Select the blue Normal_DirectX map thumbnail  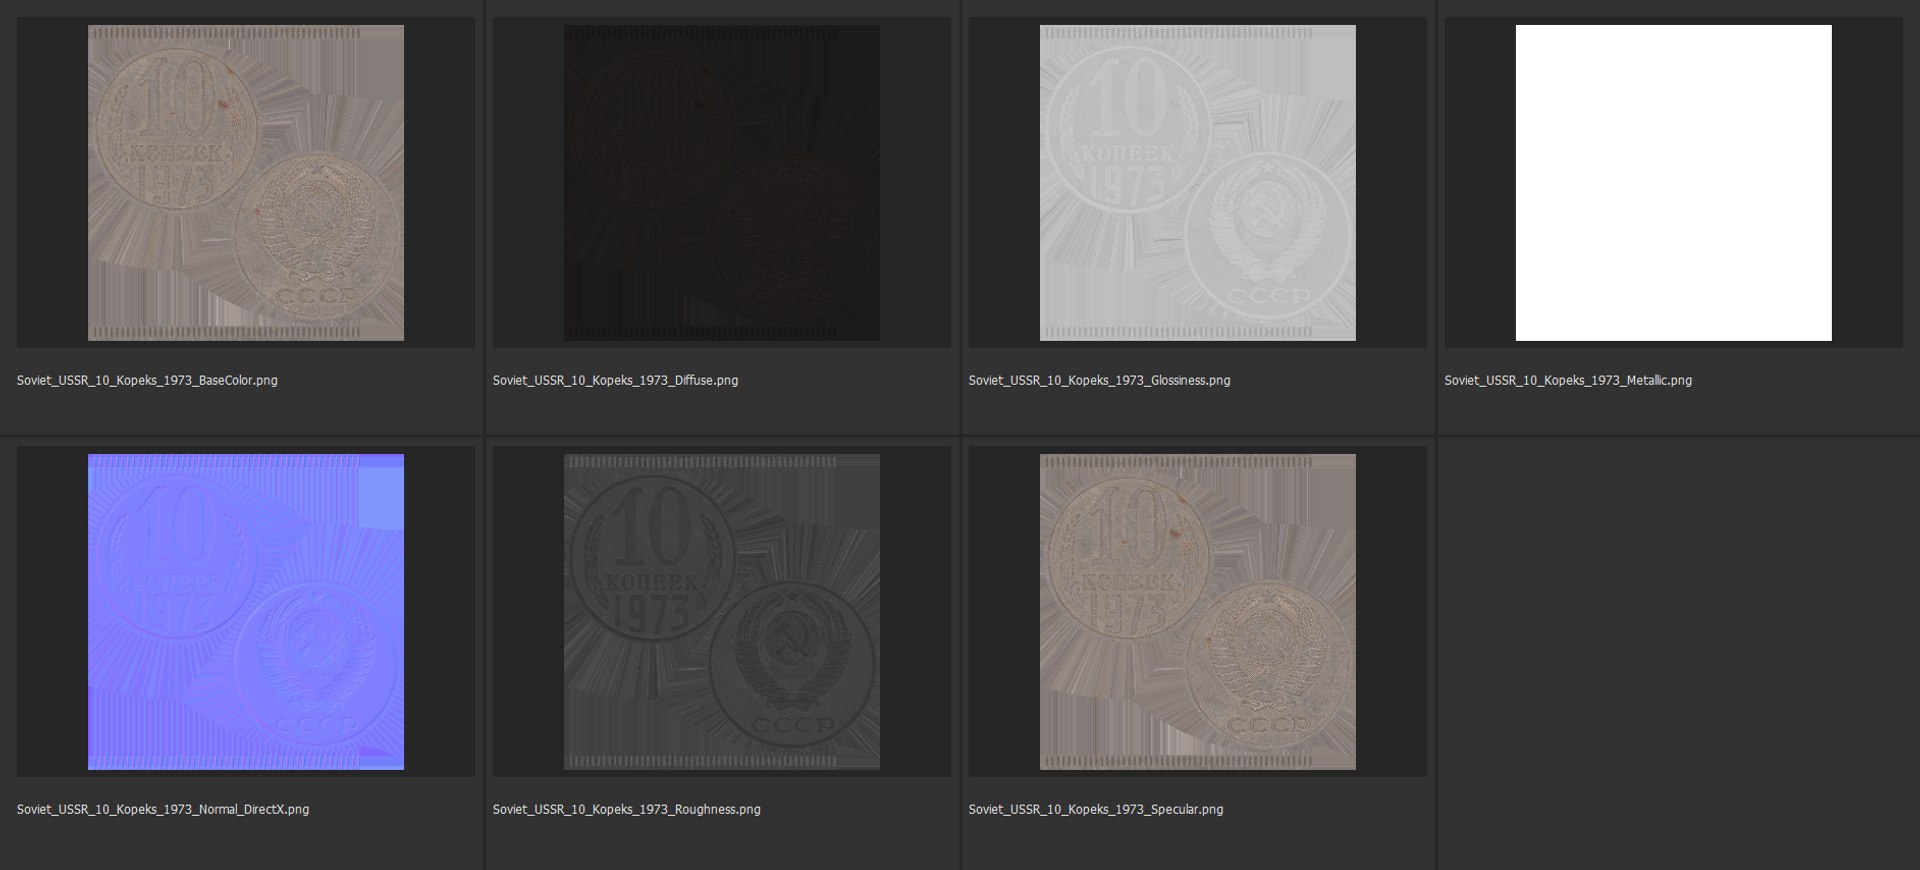[x=246, y=612]
